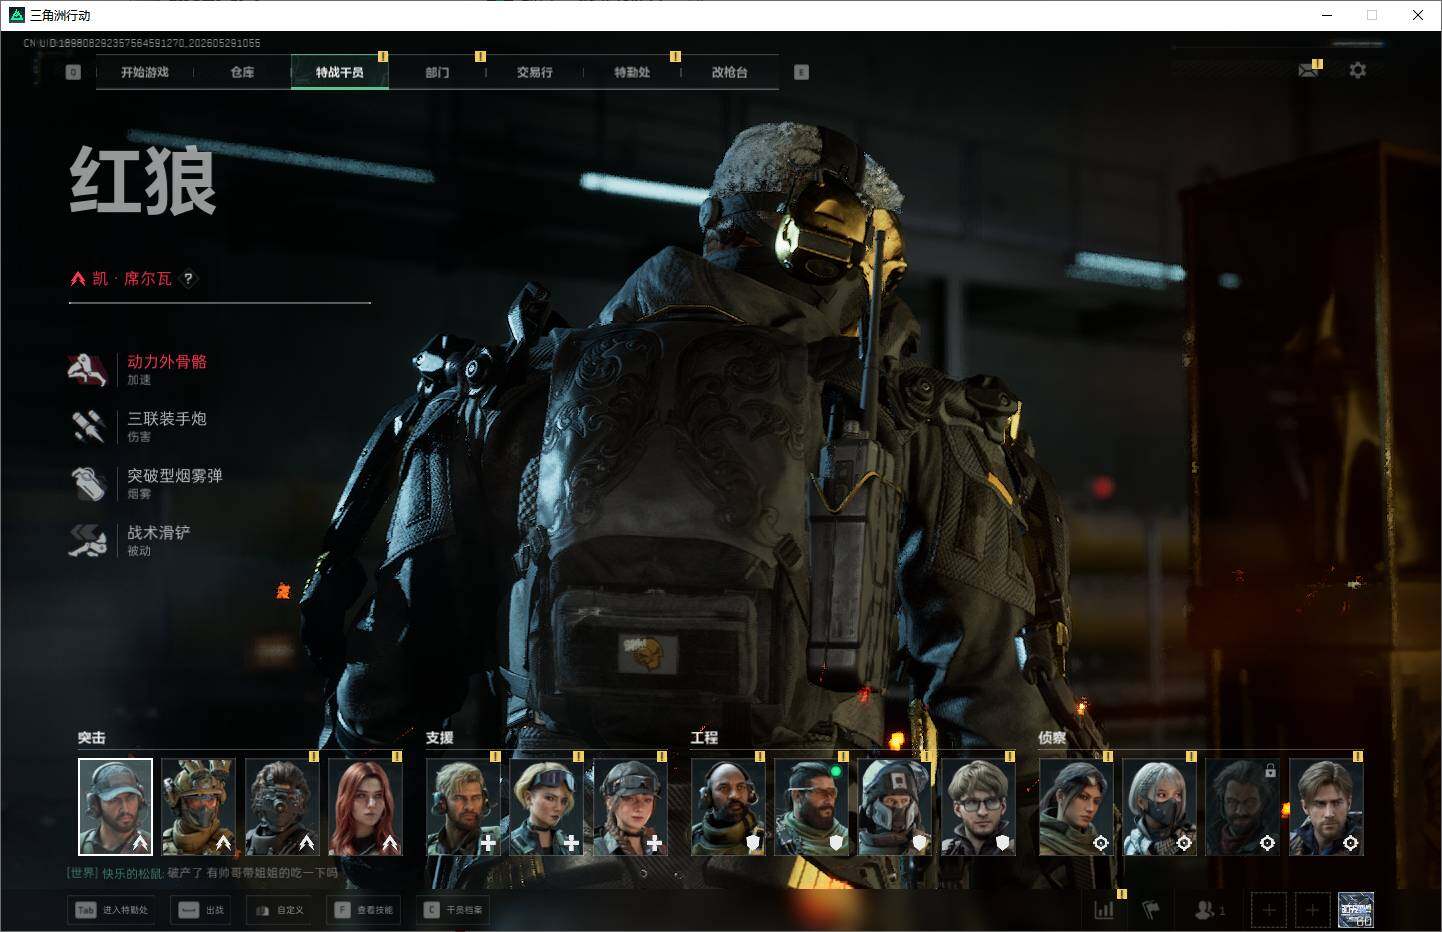
Task: Select the 动力外骨骼 skill icon
Action: [88, 369]
